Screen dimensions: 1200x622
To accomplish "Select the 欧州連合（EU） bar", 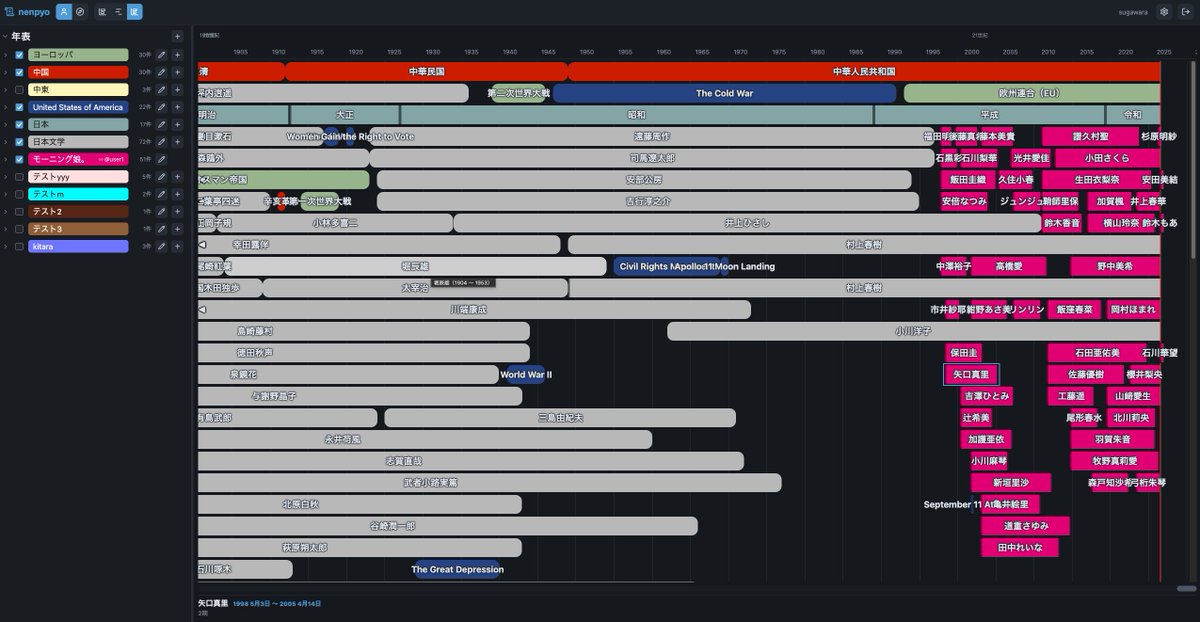I will click(1032, 93).
